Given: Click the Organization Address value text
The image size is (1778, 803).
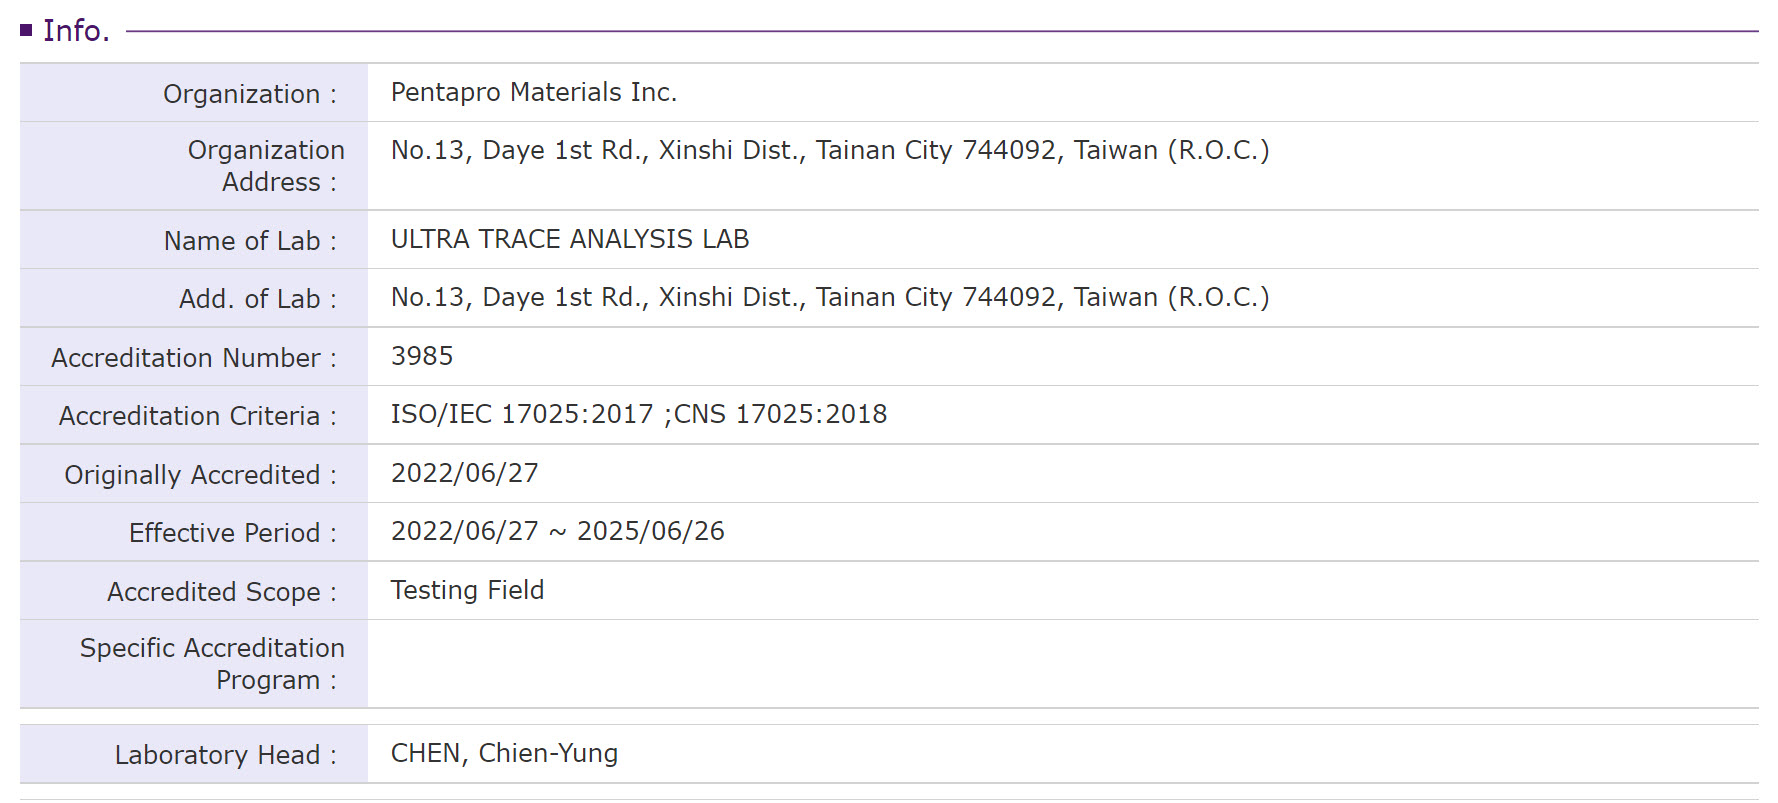Looking at the screenshot, I should pos(829,150).
